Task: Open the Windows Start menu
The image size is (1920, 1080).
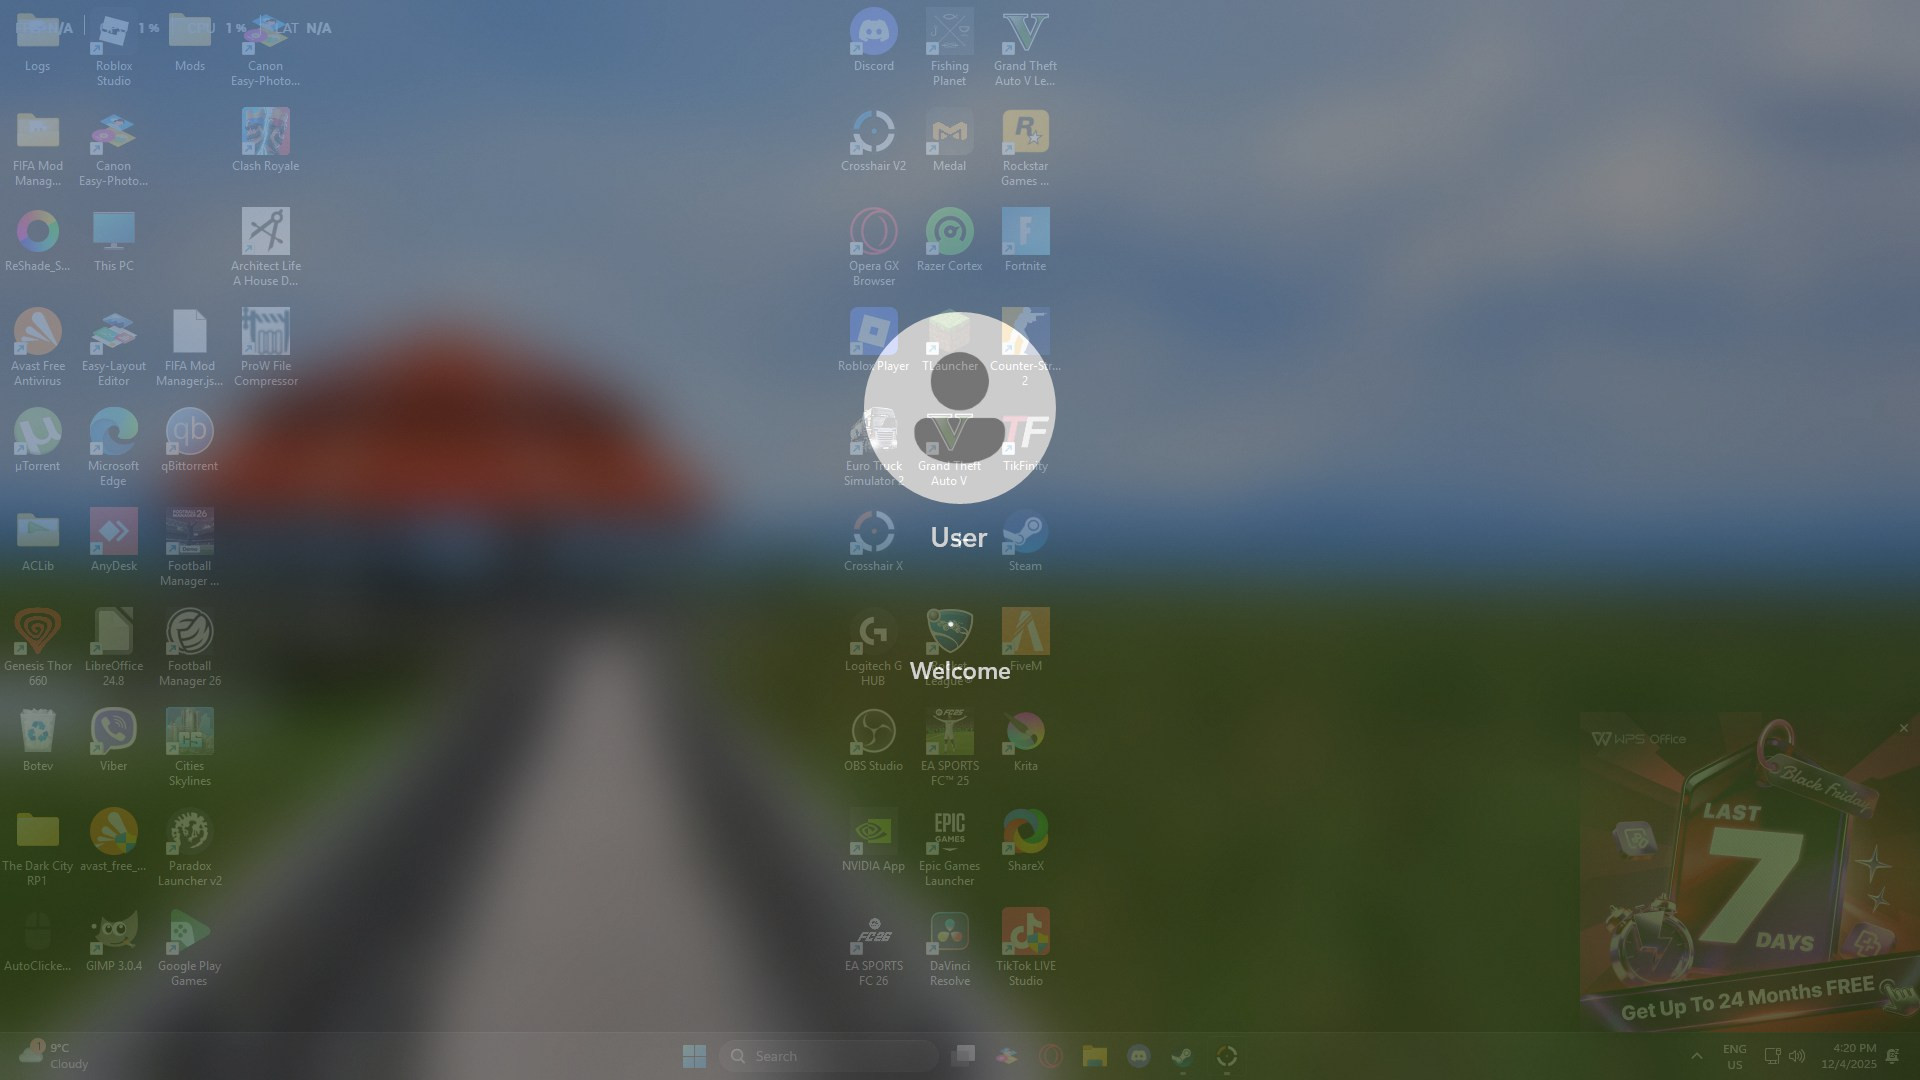Action: coord(694,1056)
